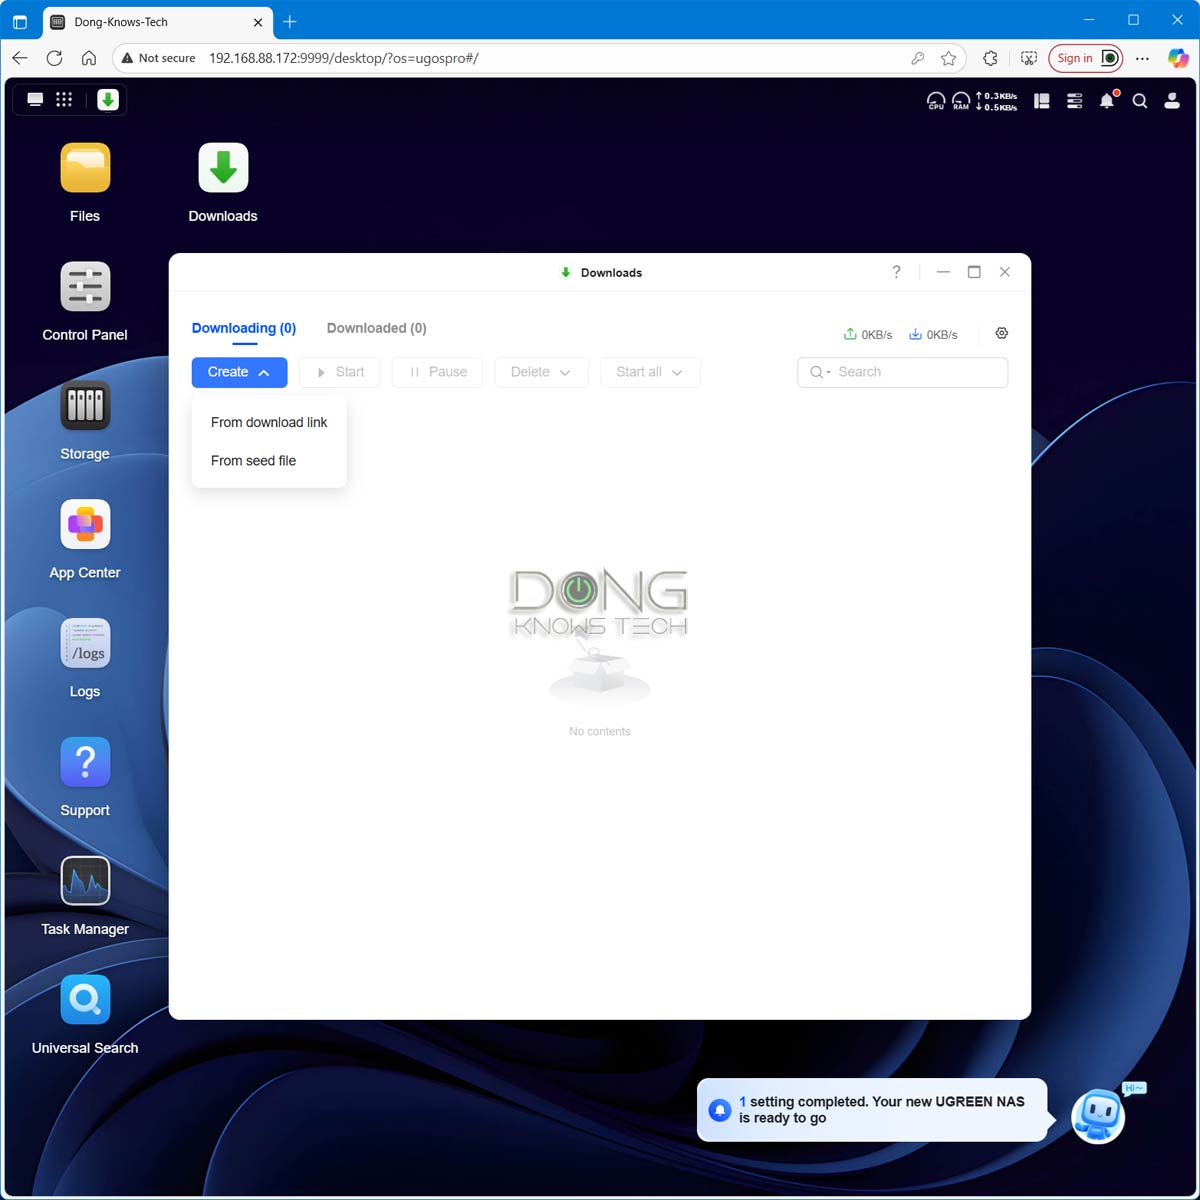1200x1200 pixels.
Task: Open the Files desktop icon
Action: click(x=85, y=168)
